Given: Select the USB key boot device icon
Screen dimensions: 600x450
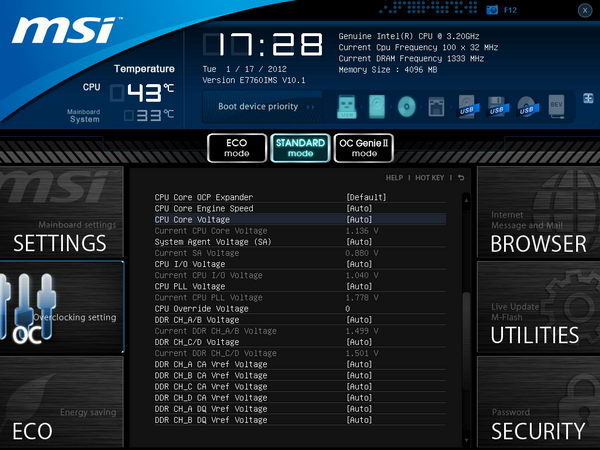Looking at the screenshot, I should coord(347,106).
